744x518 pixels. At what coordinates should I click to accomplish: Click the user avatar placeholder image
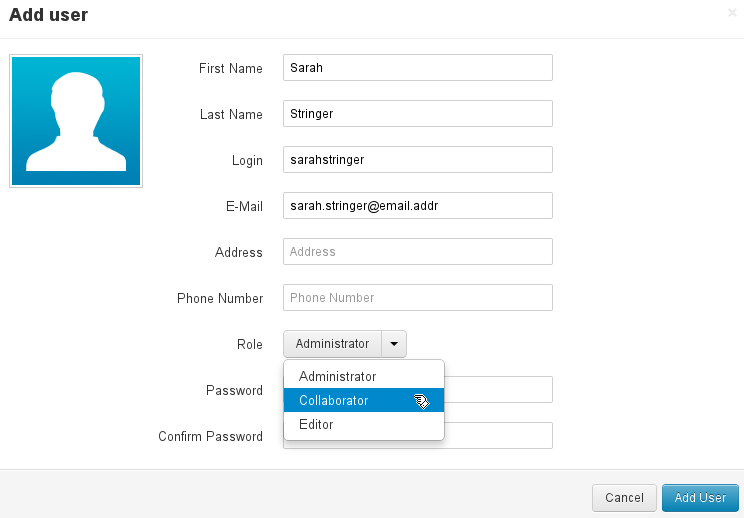[x=76, y=121]
